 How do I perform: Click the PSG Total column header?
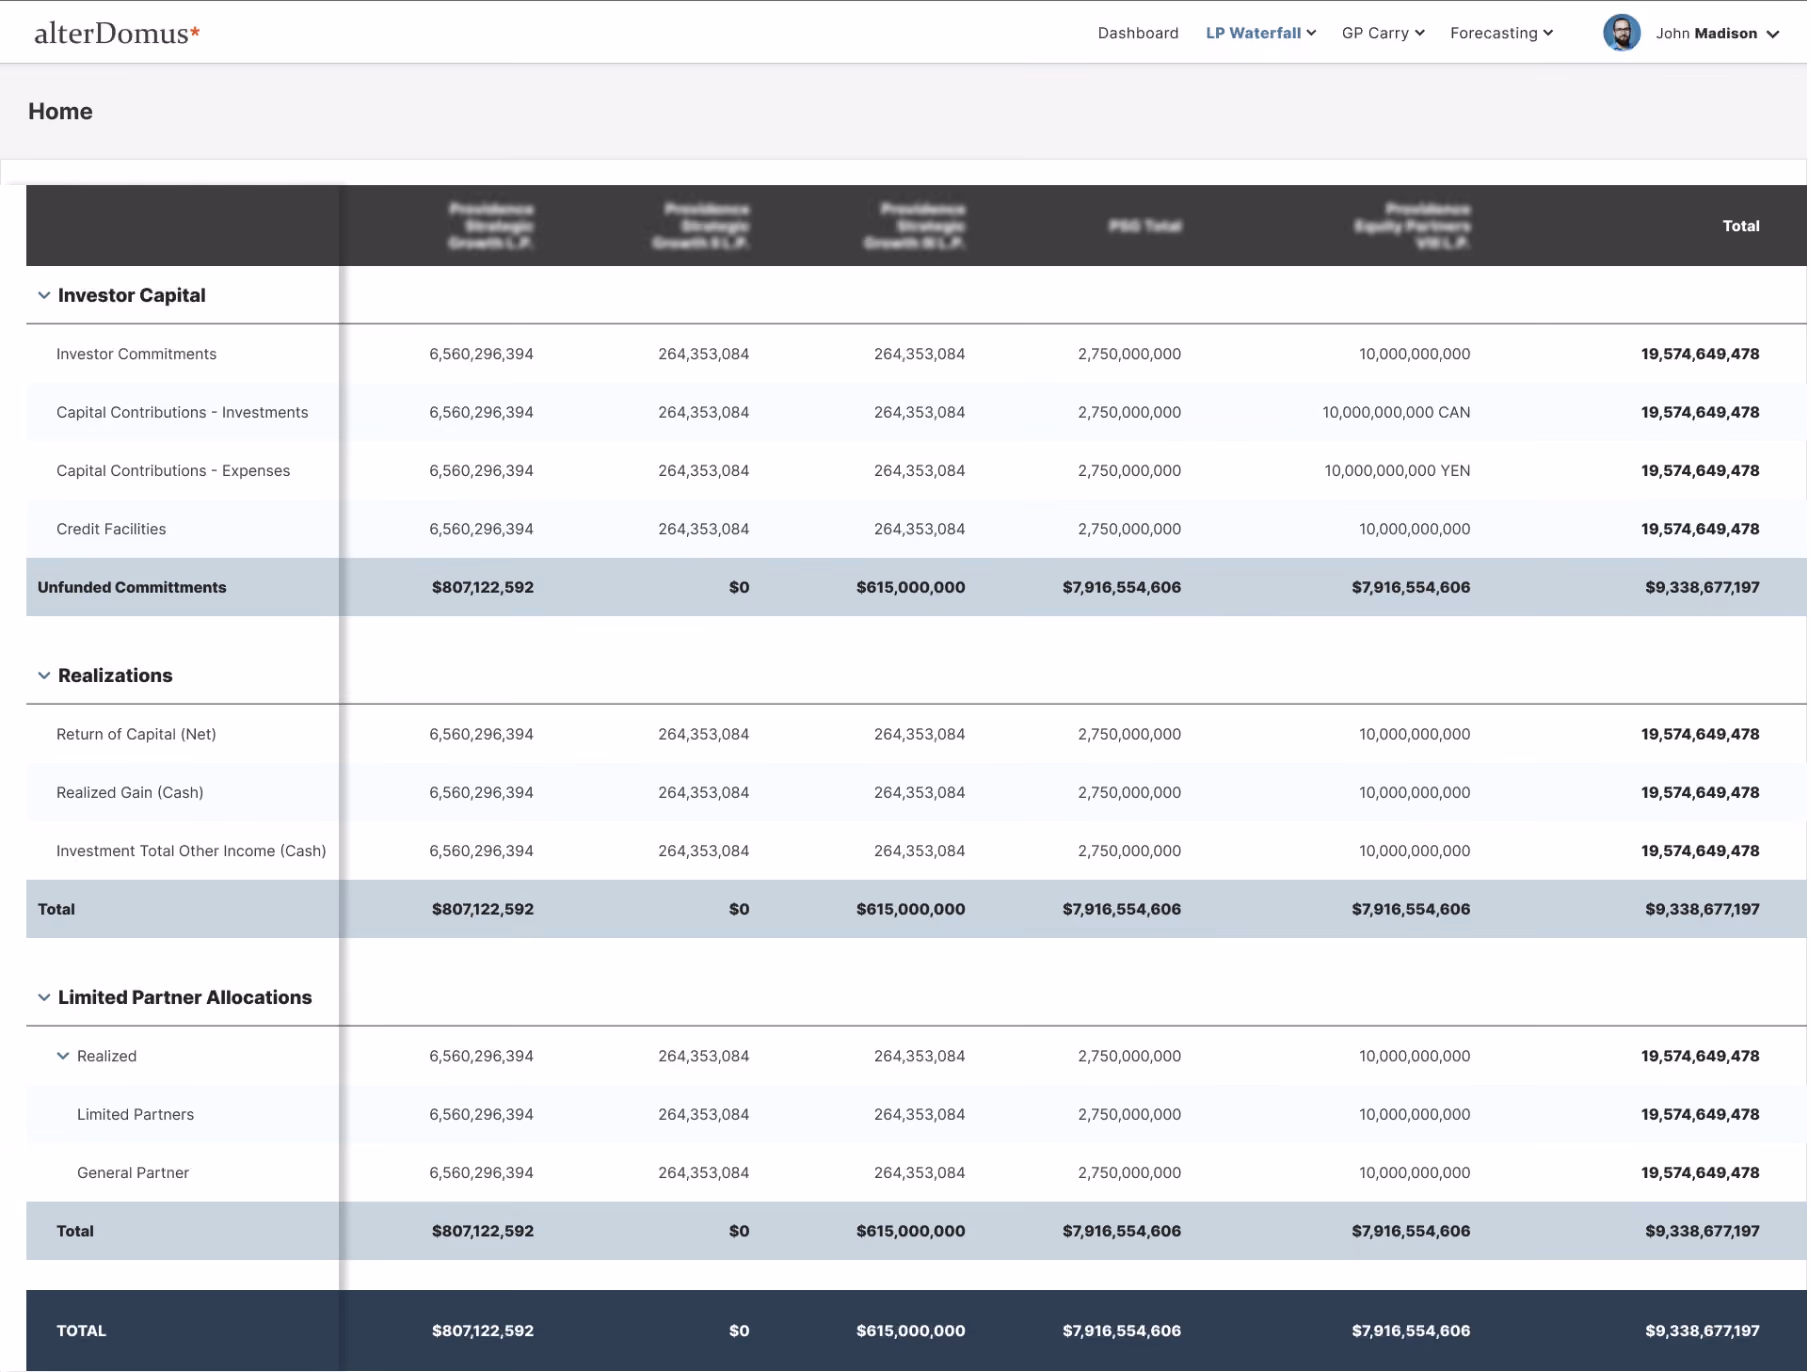point(1147,227)
